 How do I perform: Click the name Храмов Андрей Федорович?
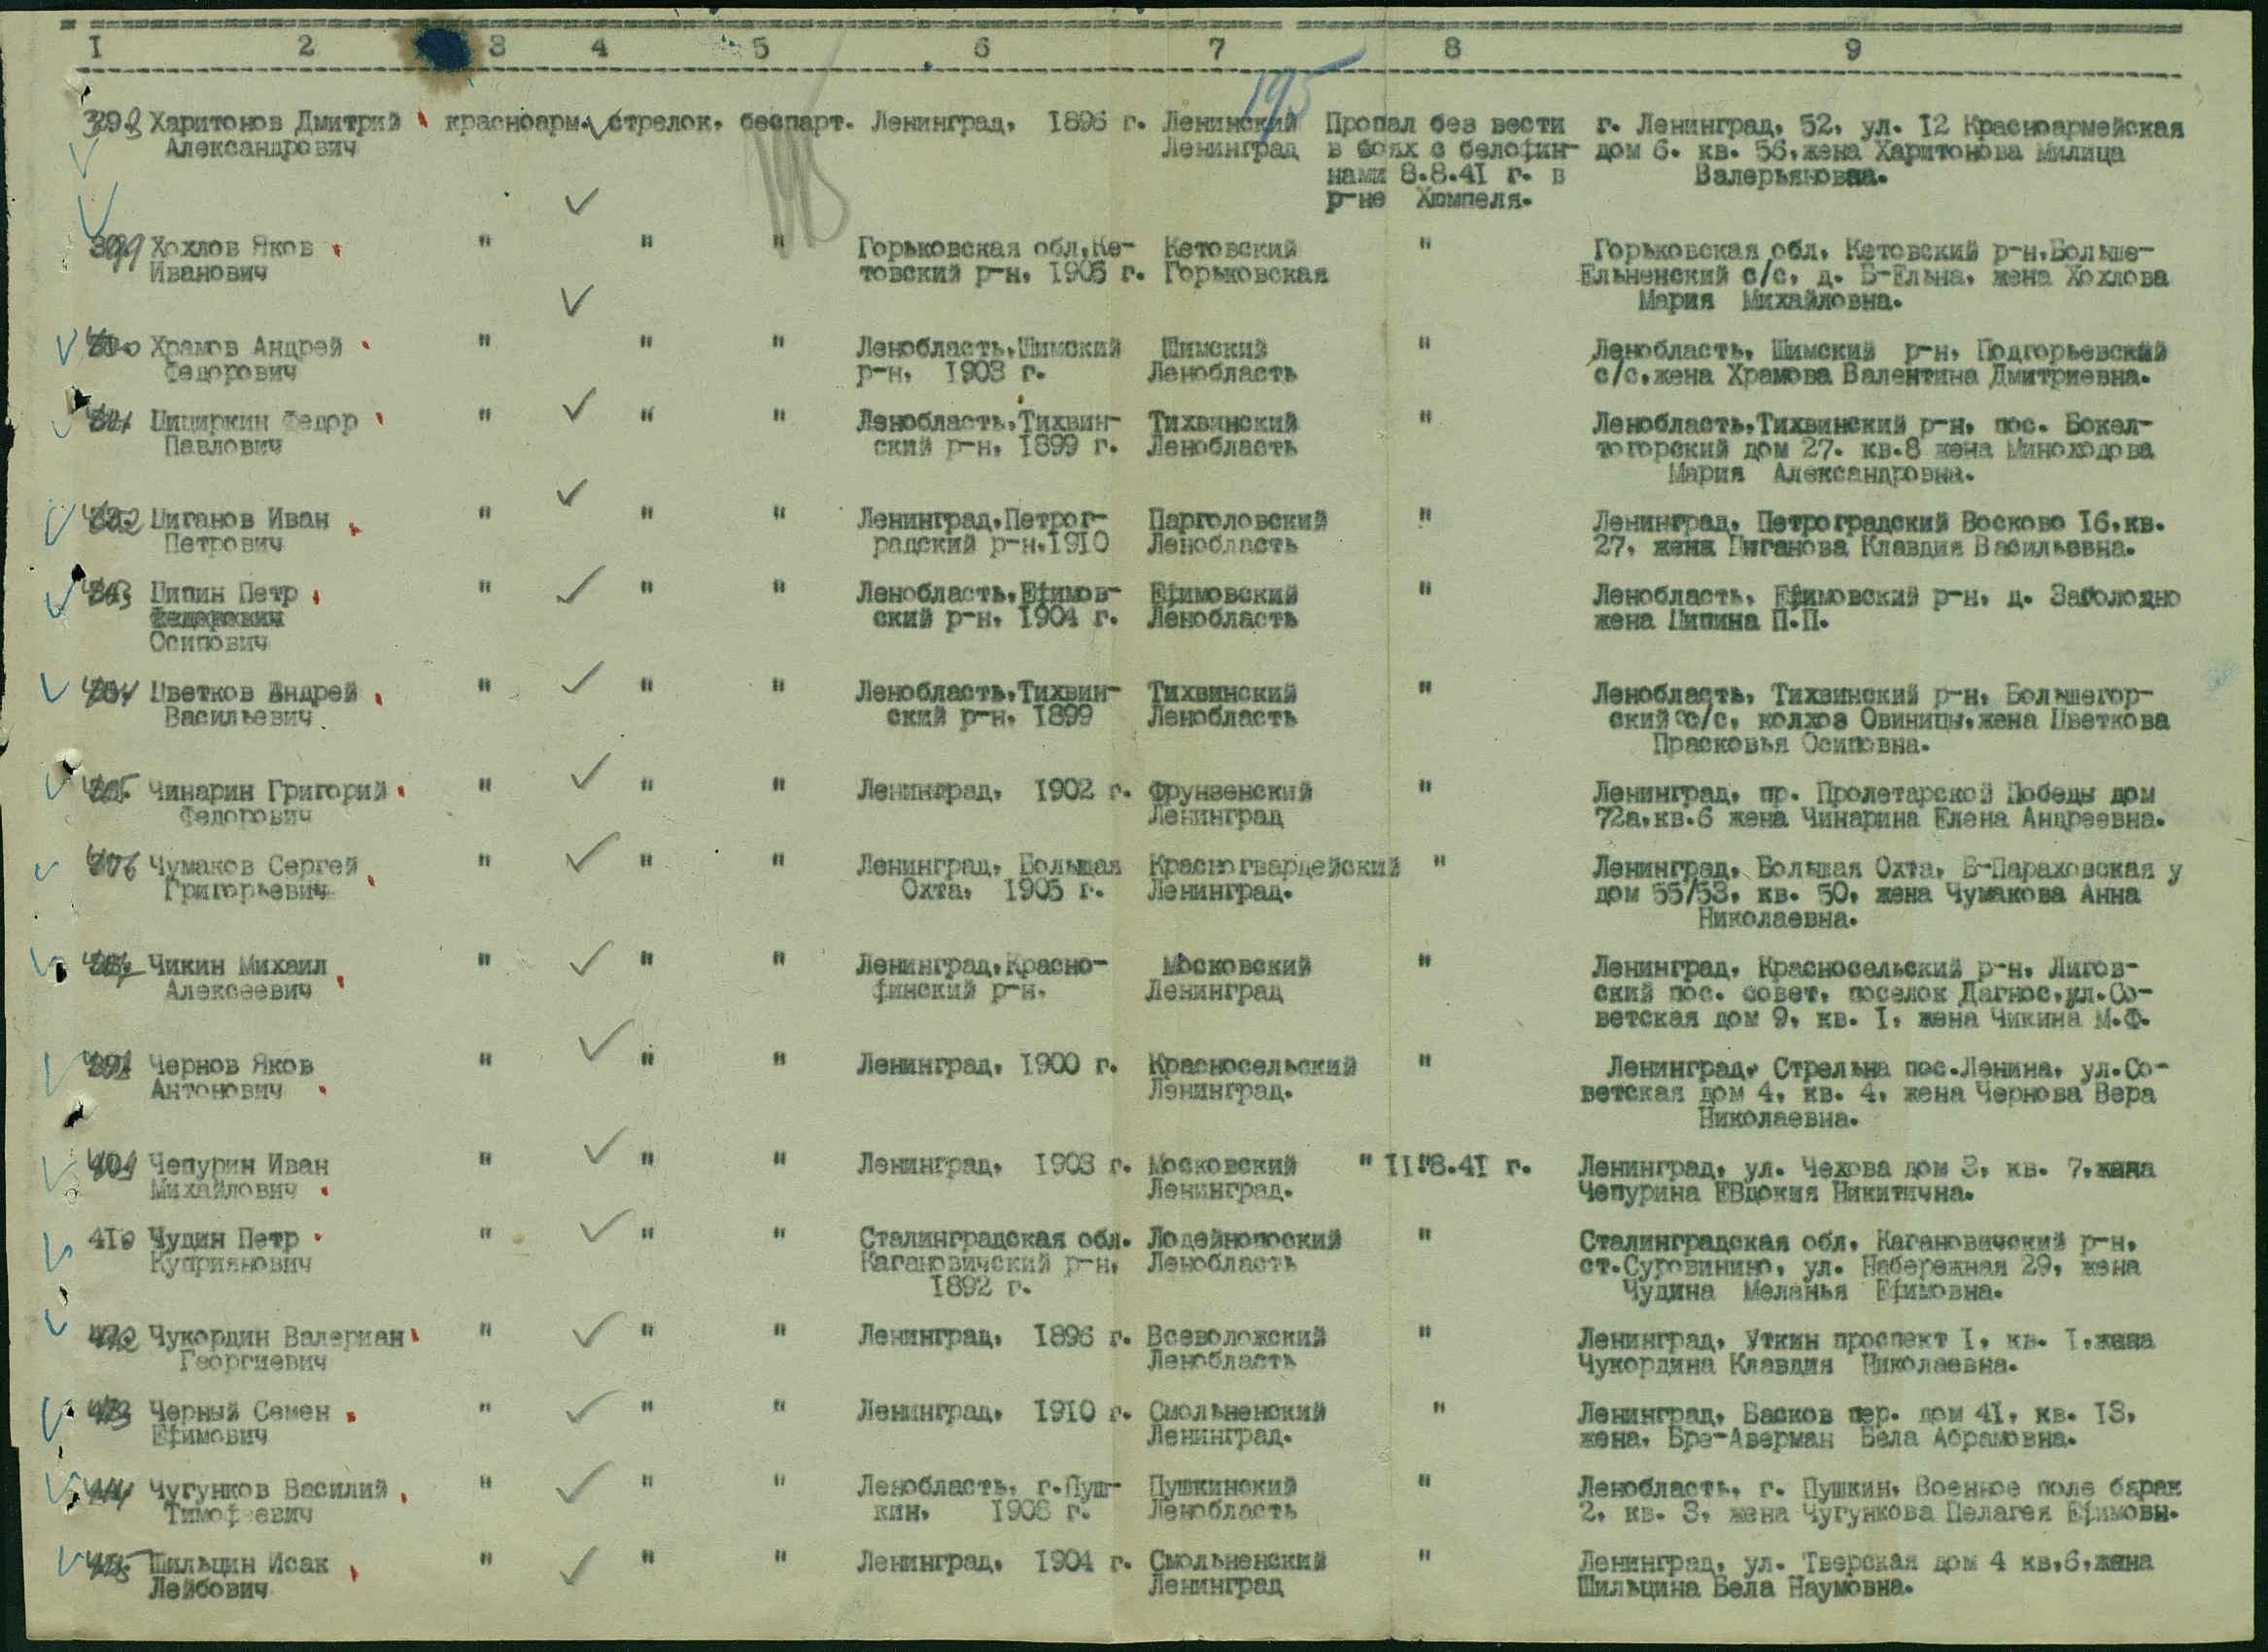(x=246, y=359)
